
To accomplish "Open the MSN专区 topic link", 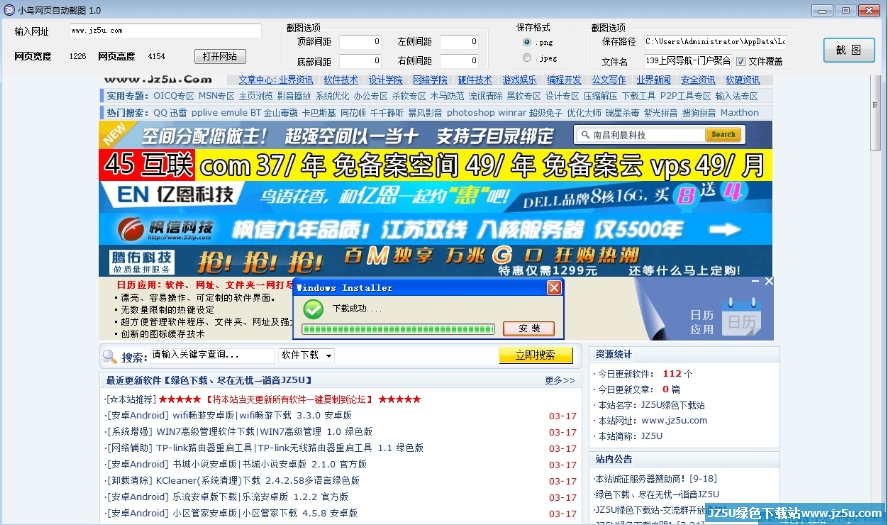I will point(216,96).
